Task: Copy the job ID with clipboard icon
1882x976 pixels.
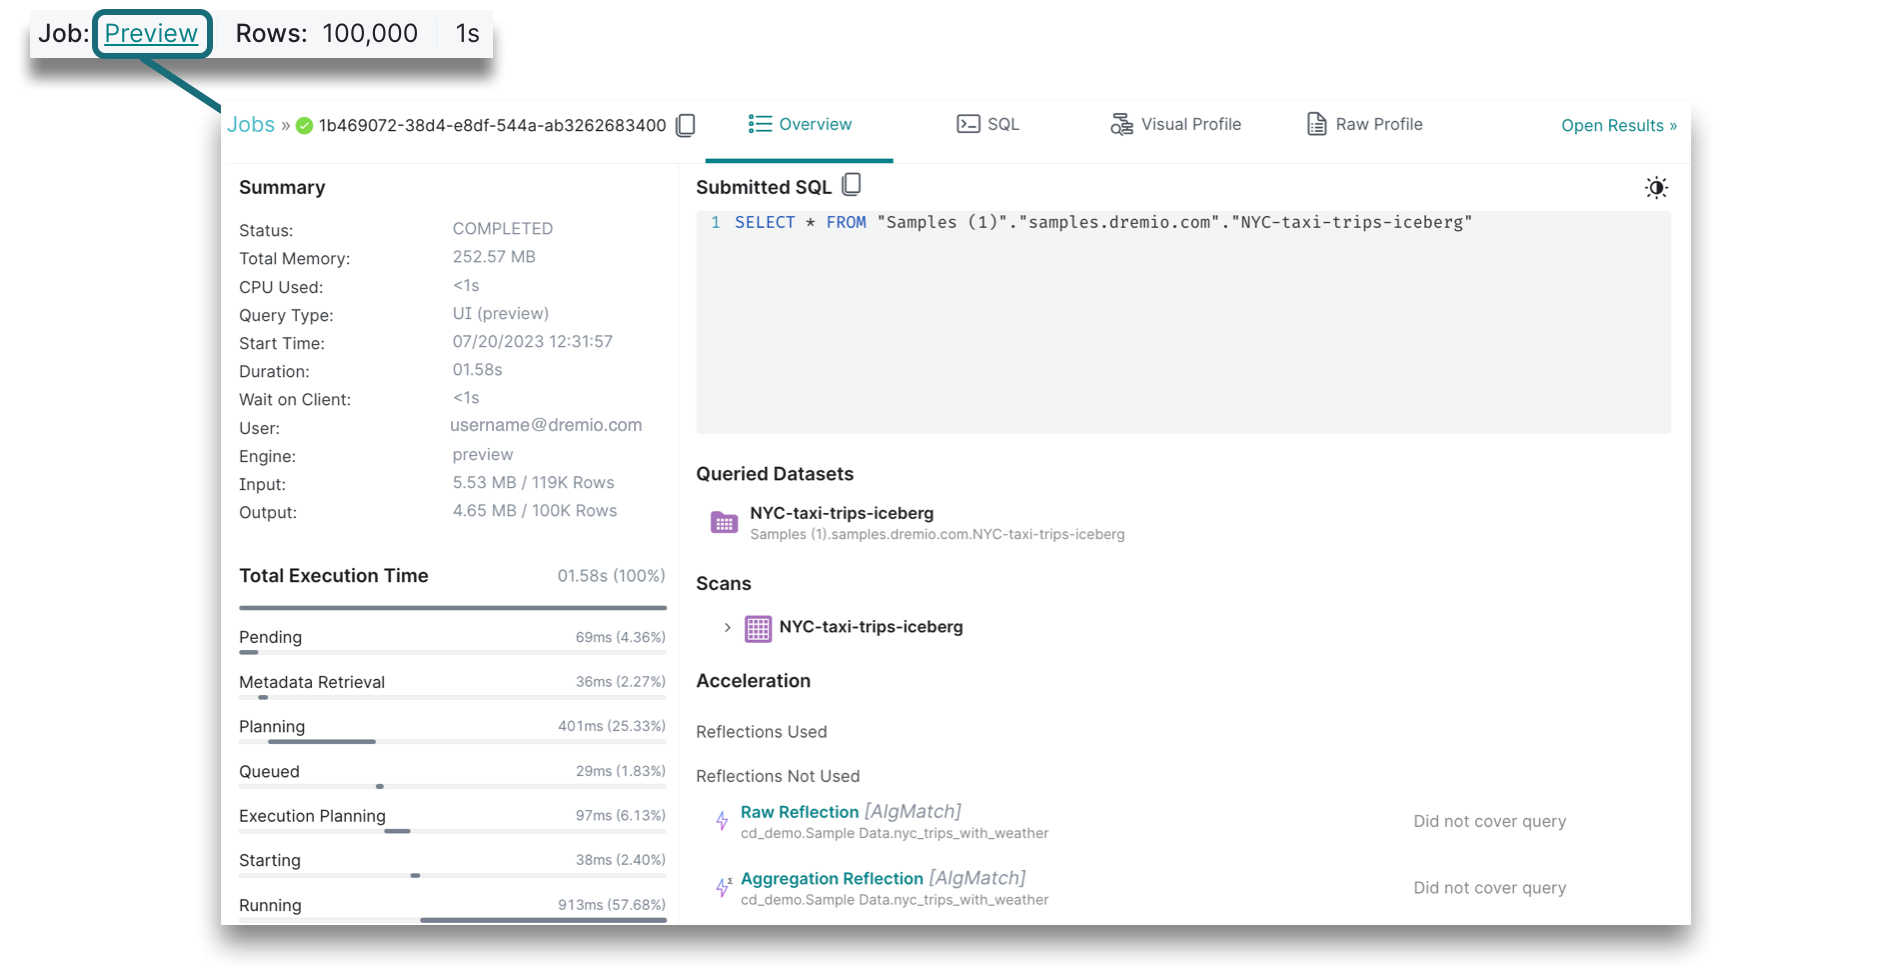Action: [685, 125]
